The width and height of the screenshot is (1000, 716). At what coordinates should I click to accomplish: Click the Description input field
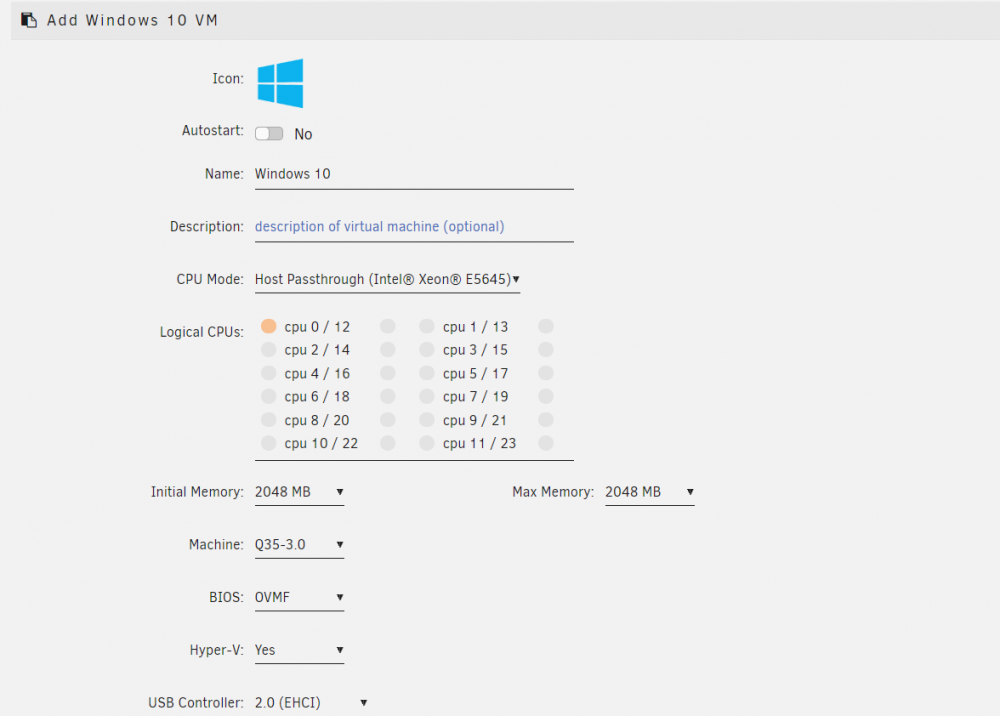point(414,227)
